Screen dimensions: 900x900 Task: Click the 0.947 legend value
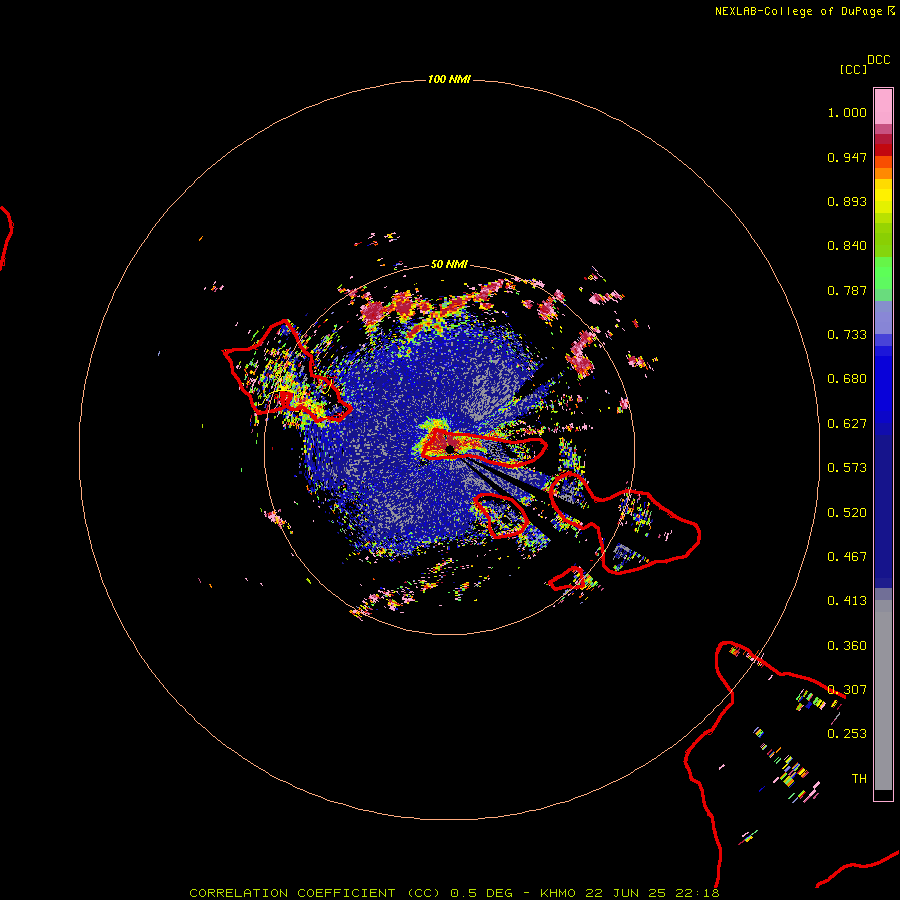(847, 157)
